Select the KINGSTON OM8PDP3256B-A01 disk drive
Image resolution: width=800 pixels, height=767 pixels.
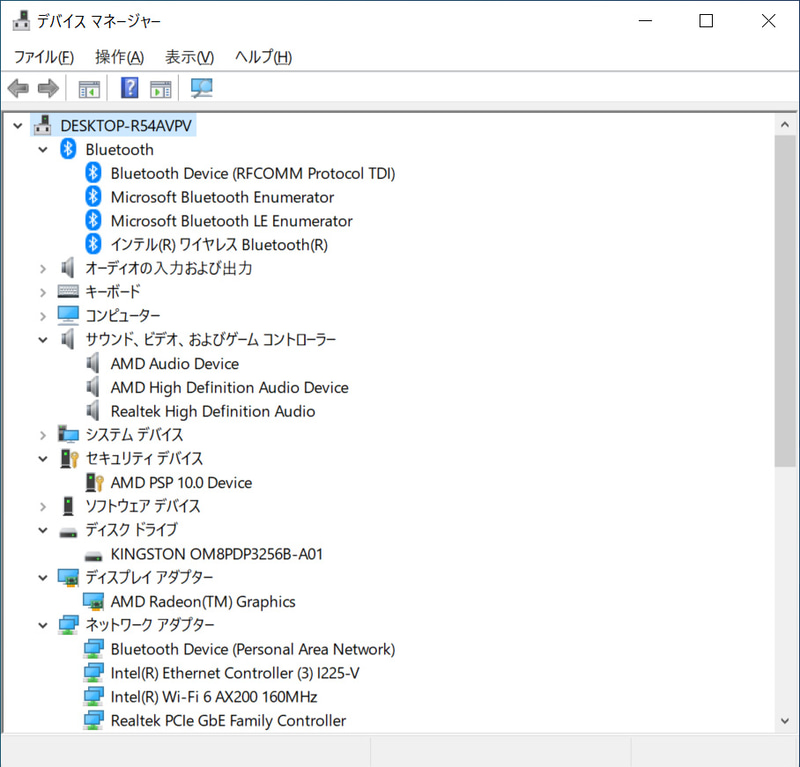(215, 554)
